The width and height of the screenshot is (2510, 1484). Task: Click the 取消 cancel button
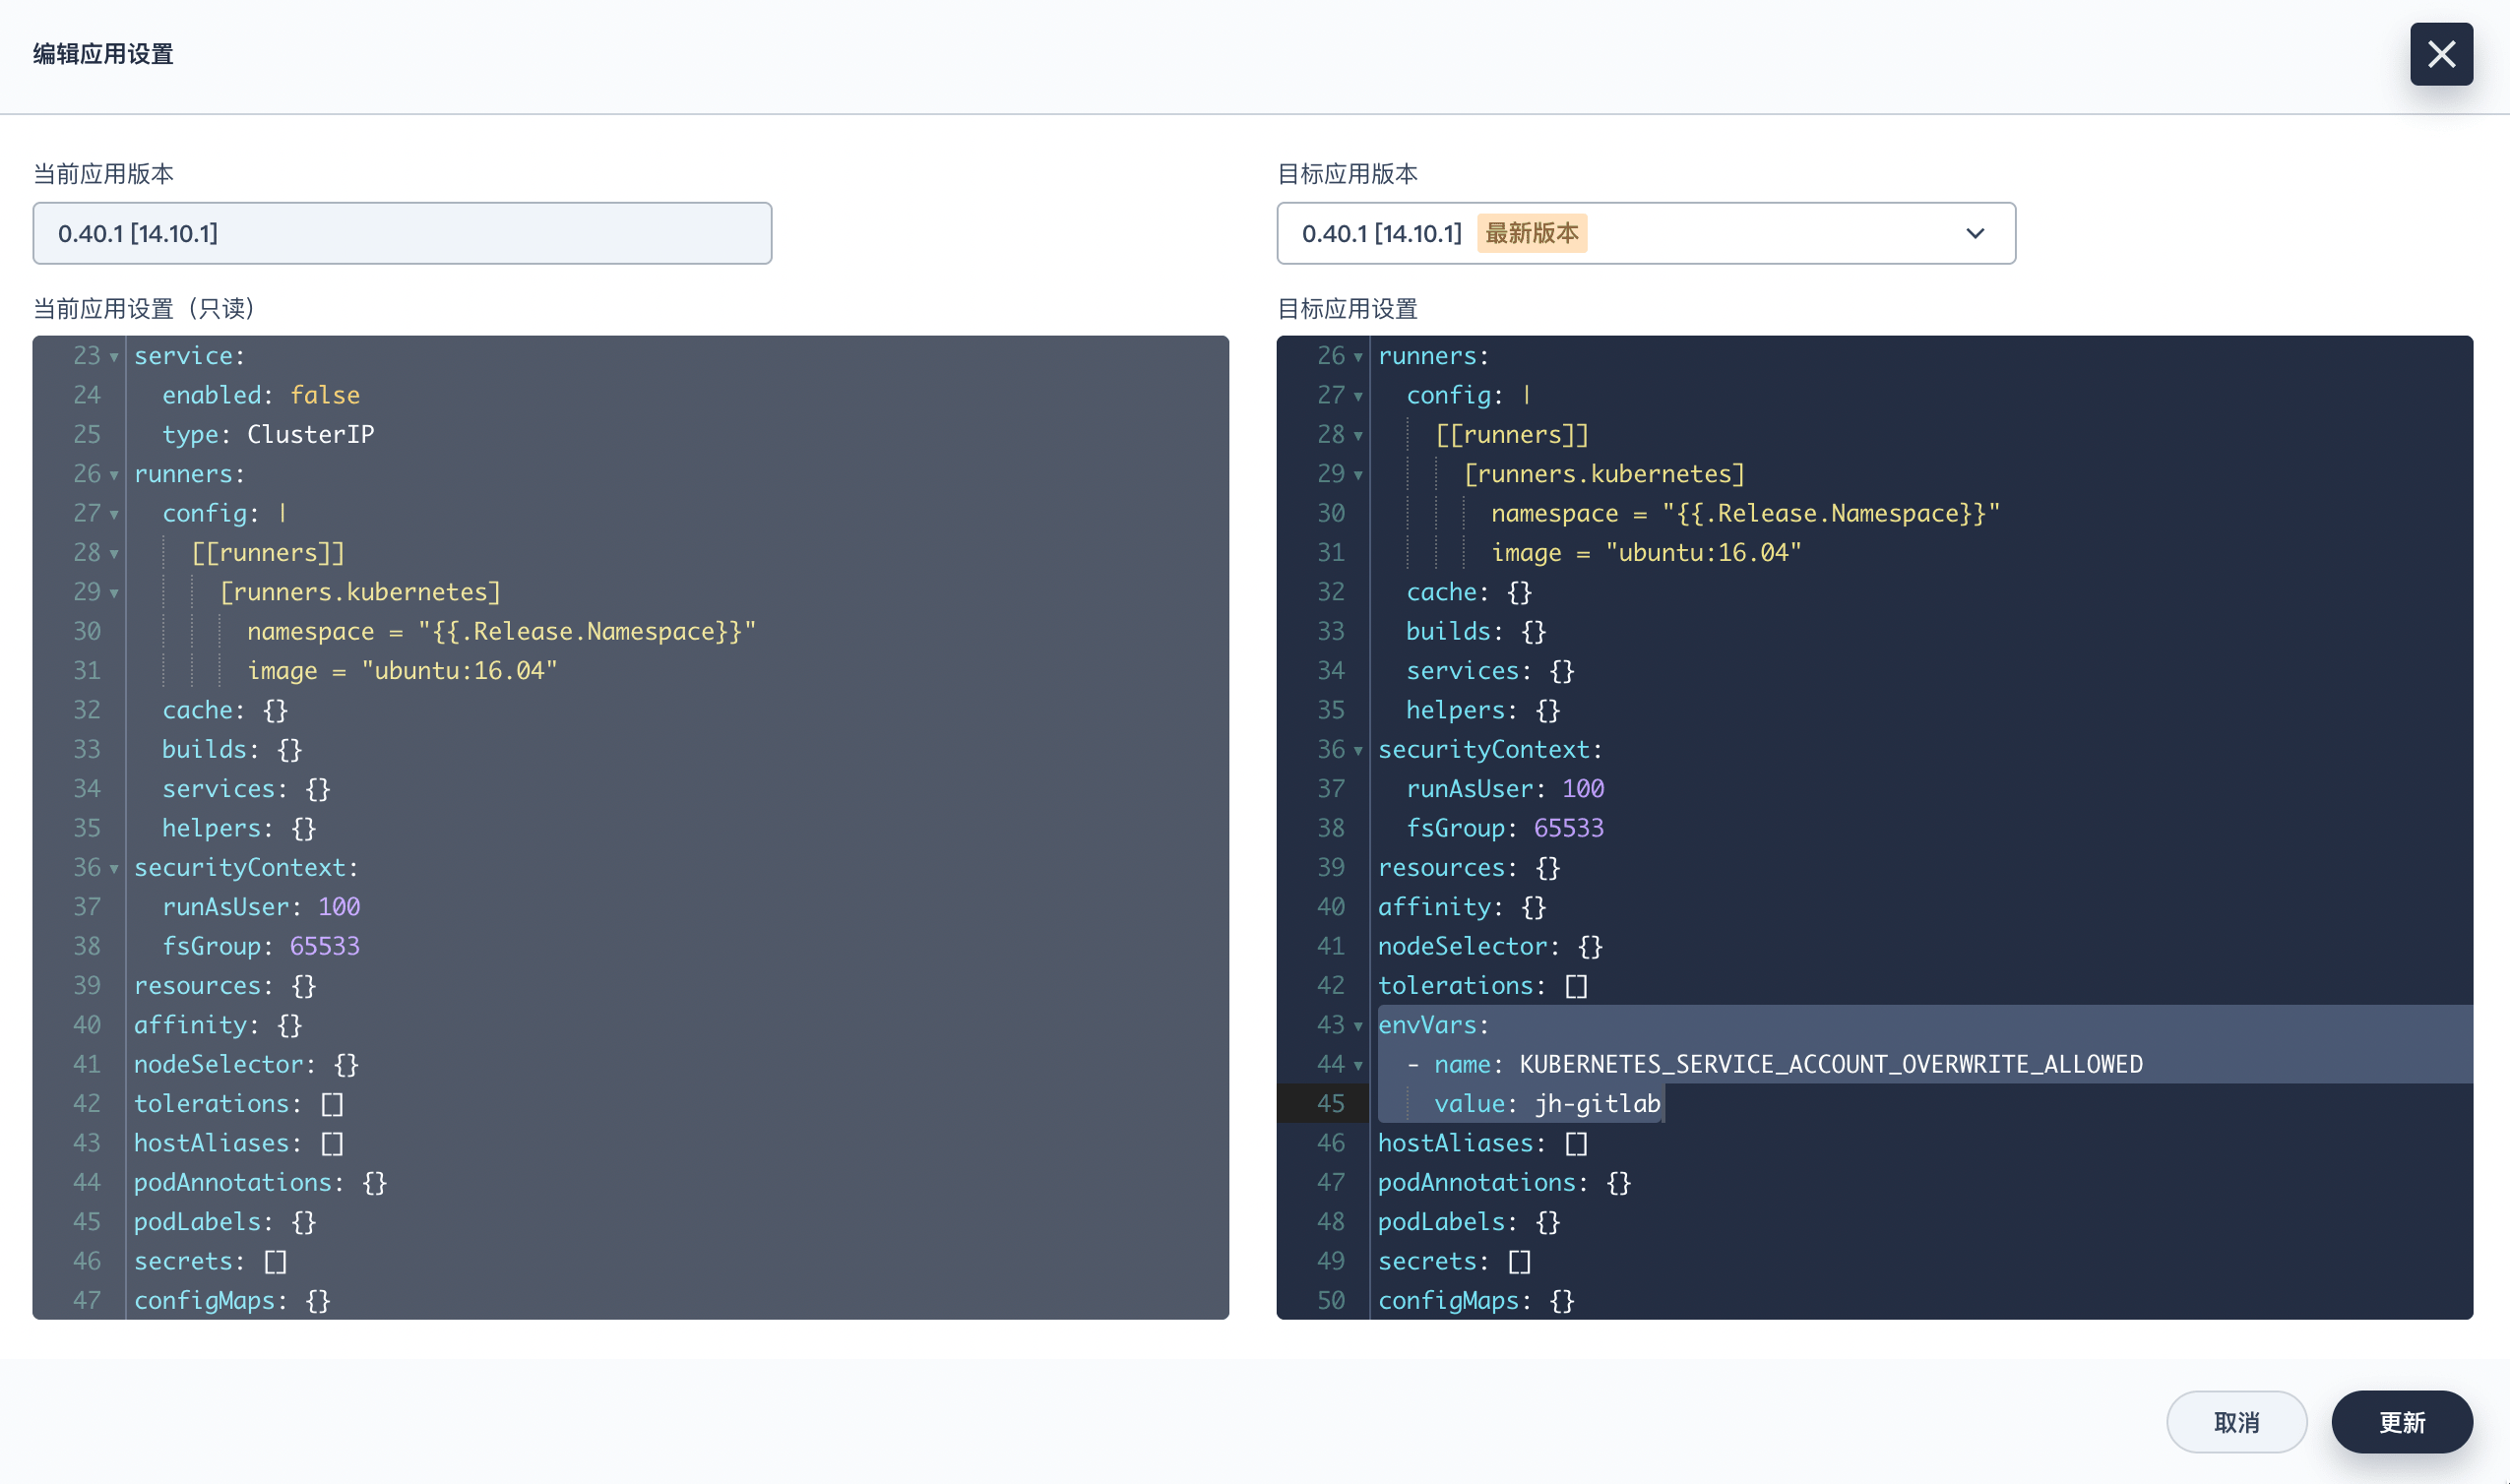[x=2235, y=1421]
